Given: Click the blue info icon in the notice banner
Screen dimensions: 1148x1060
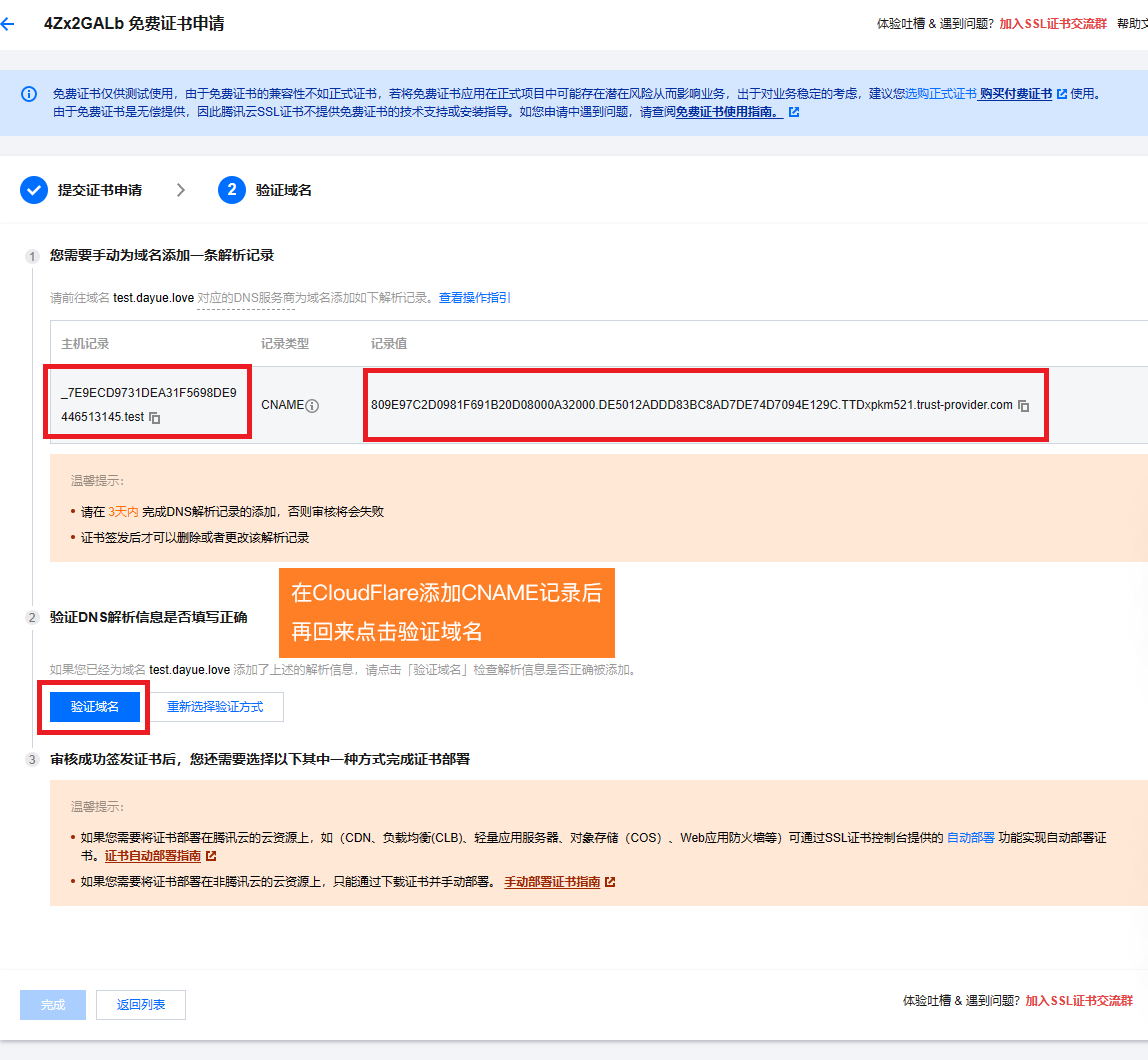Looking at the screenshot, I should [x=29, y=94].
